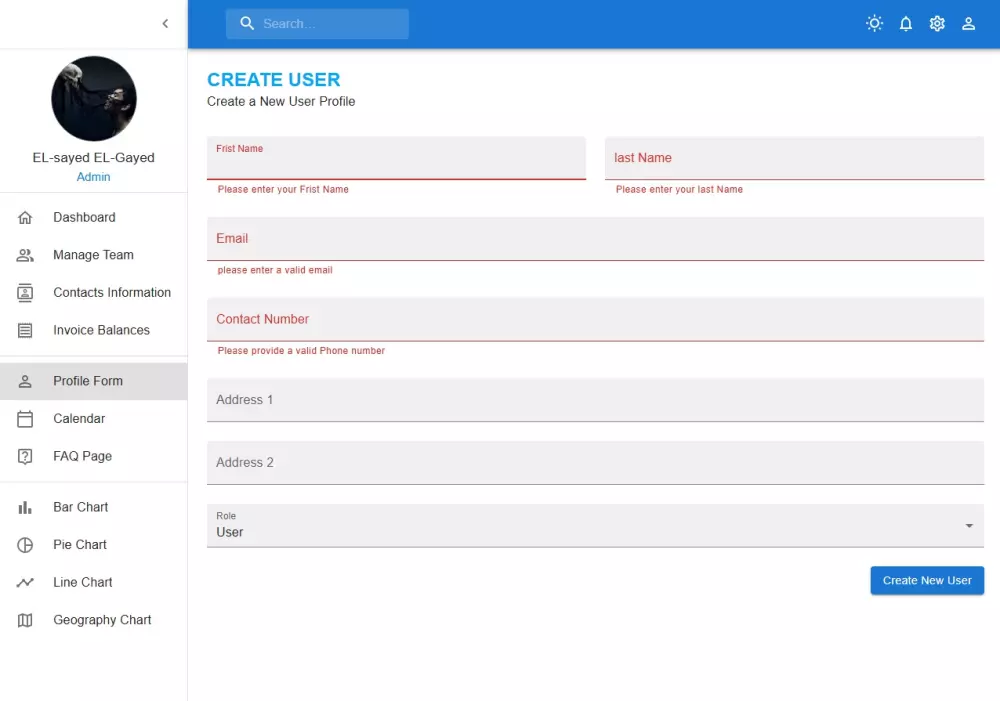Toggle light mode with the sun icon

click(874, 23)
